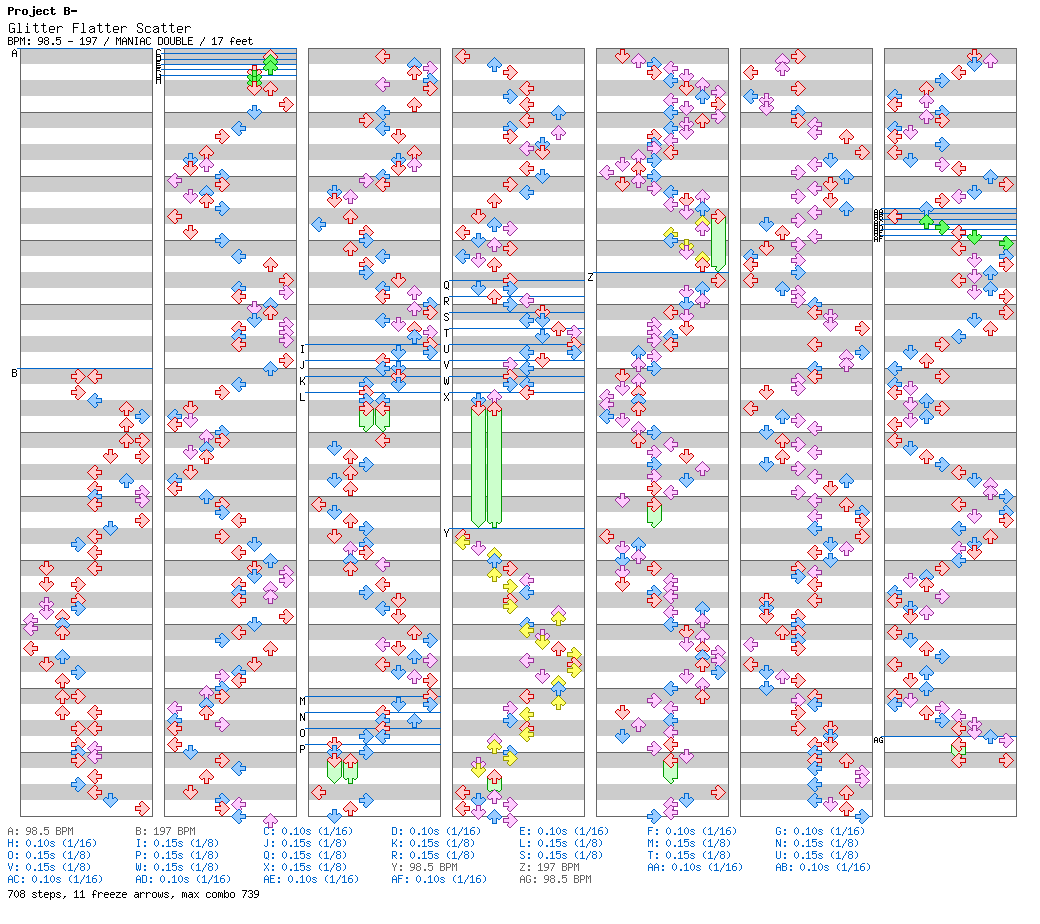Click the 'P' stop marker label on the chart
This screenshot has height=924, width=1040.
coord(302,749)
